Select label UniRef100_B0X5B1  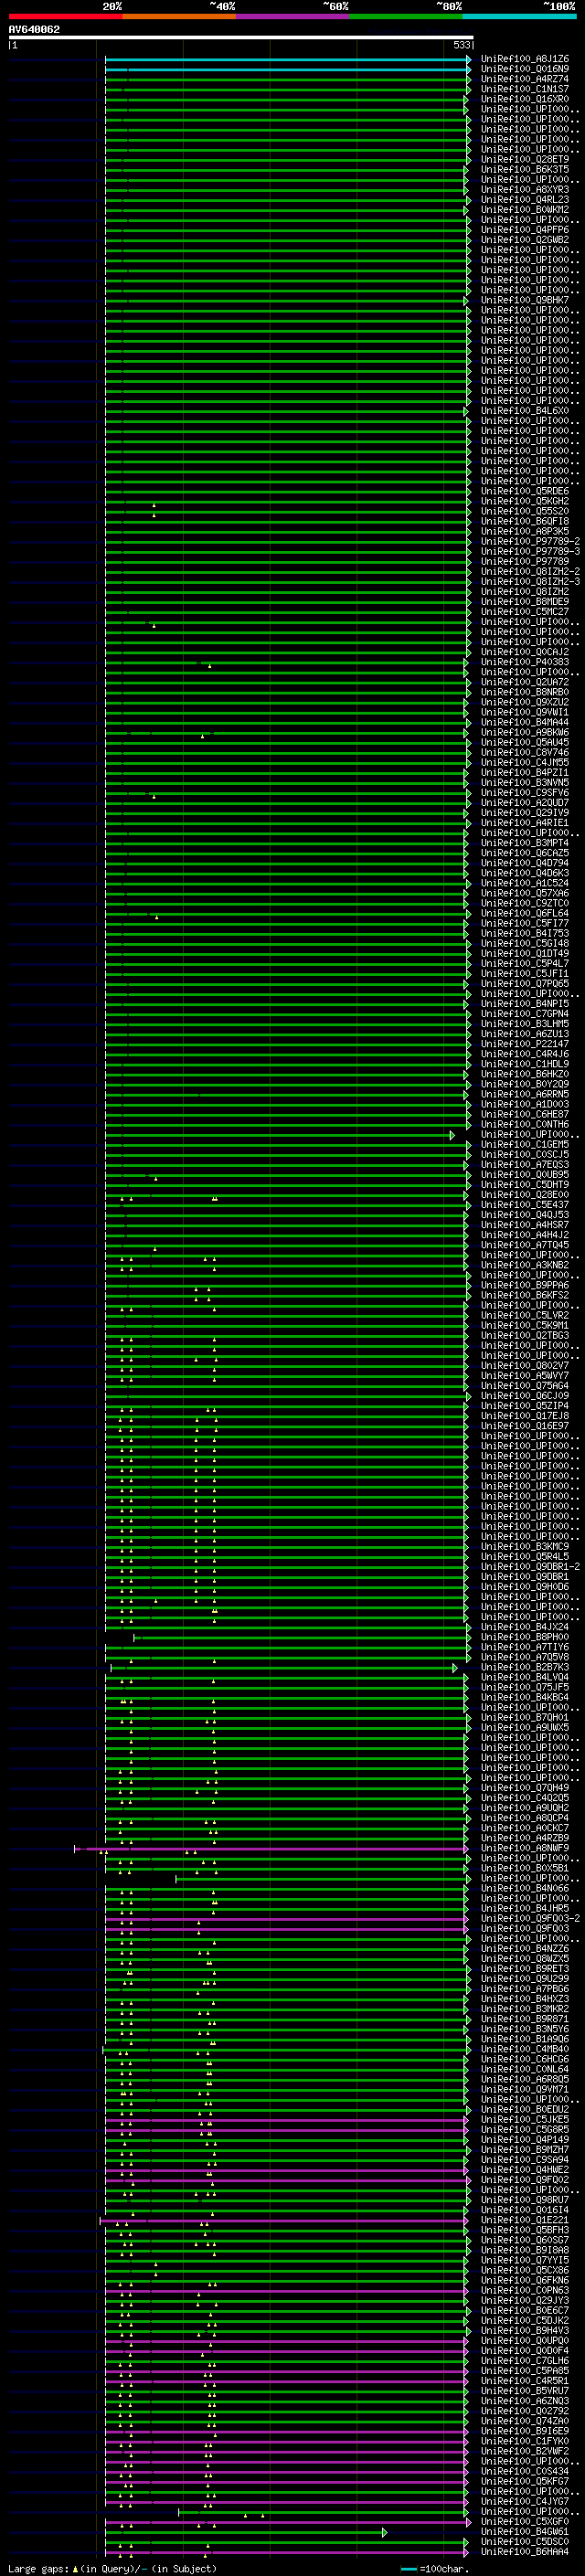525,1868
